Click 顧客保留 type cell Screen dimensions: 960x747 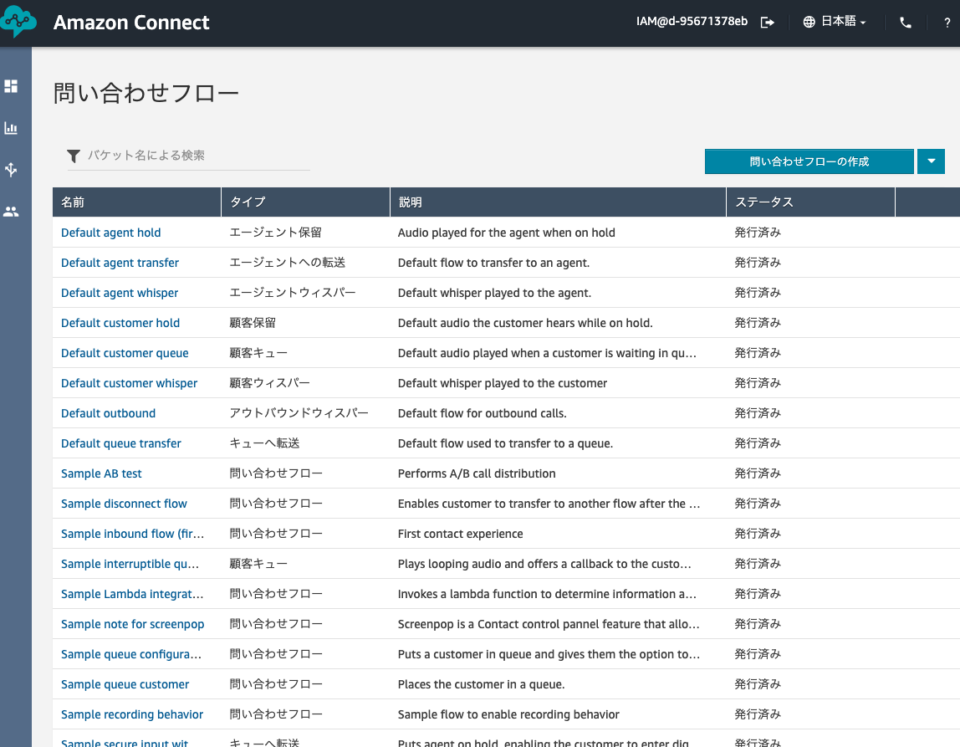(253, 323)
